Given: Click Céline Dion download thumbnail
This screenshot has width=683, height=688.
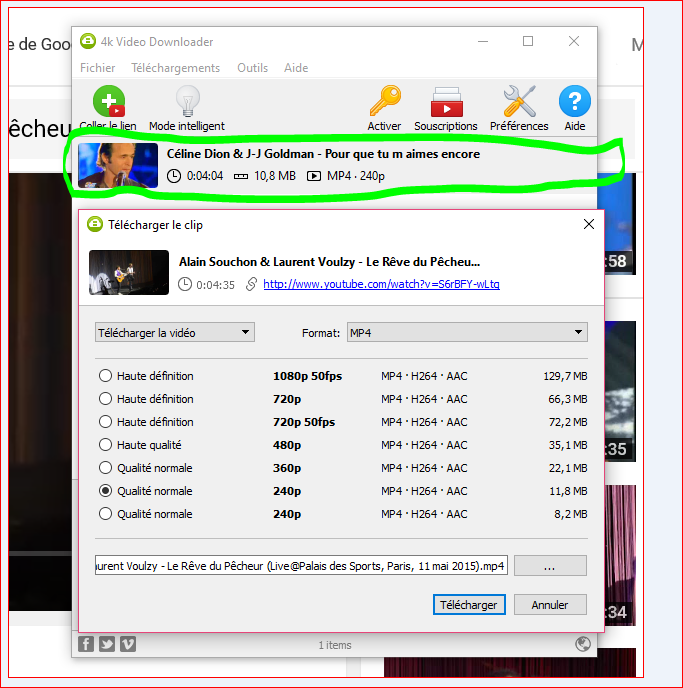Looking at the screenshot, I should coord(118,165).
